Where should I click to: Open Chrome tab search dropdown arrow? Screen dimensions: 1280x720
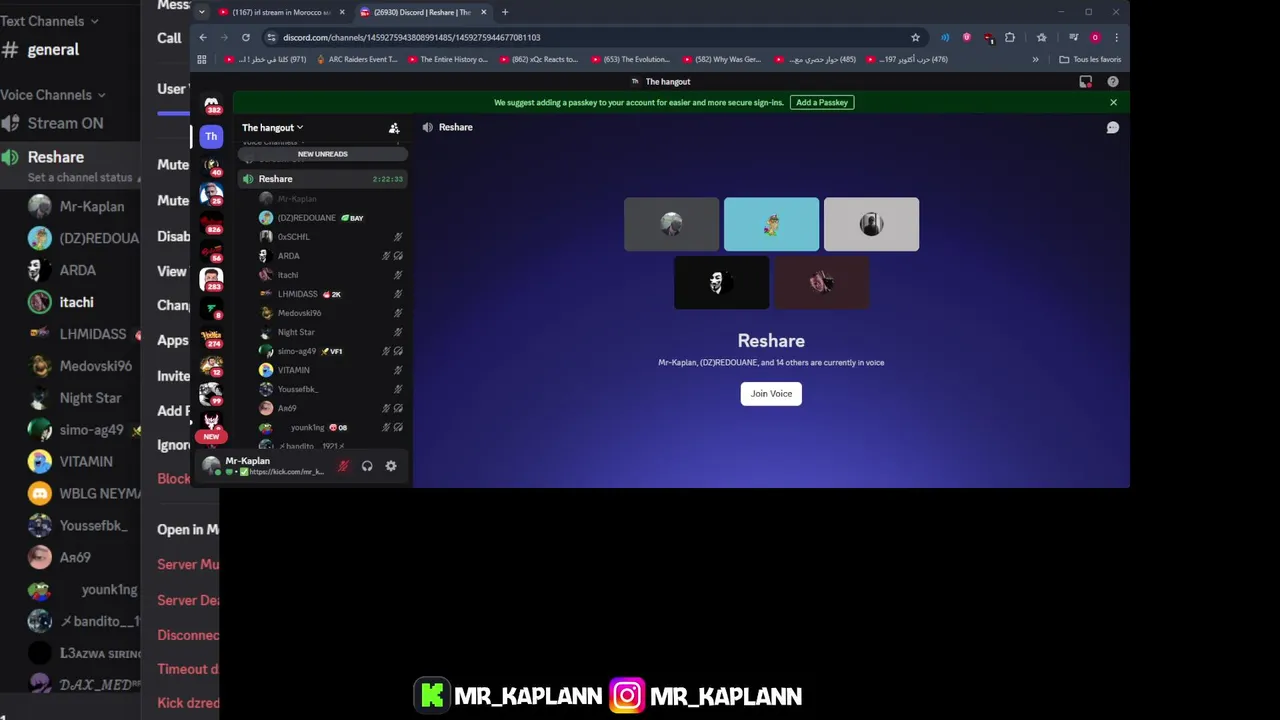point(202,12)
